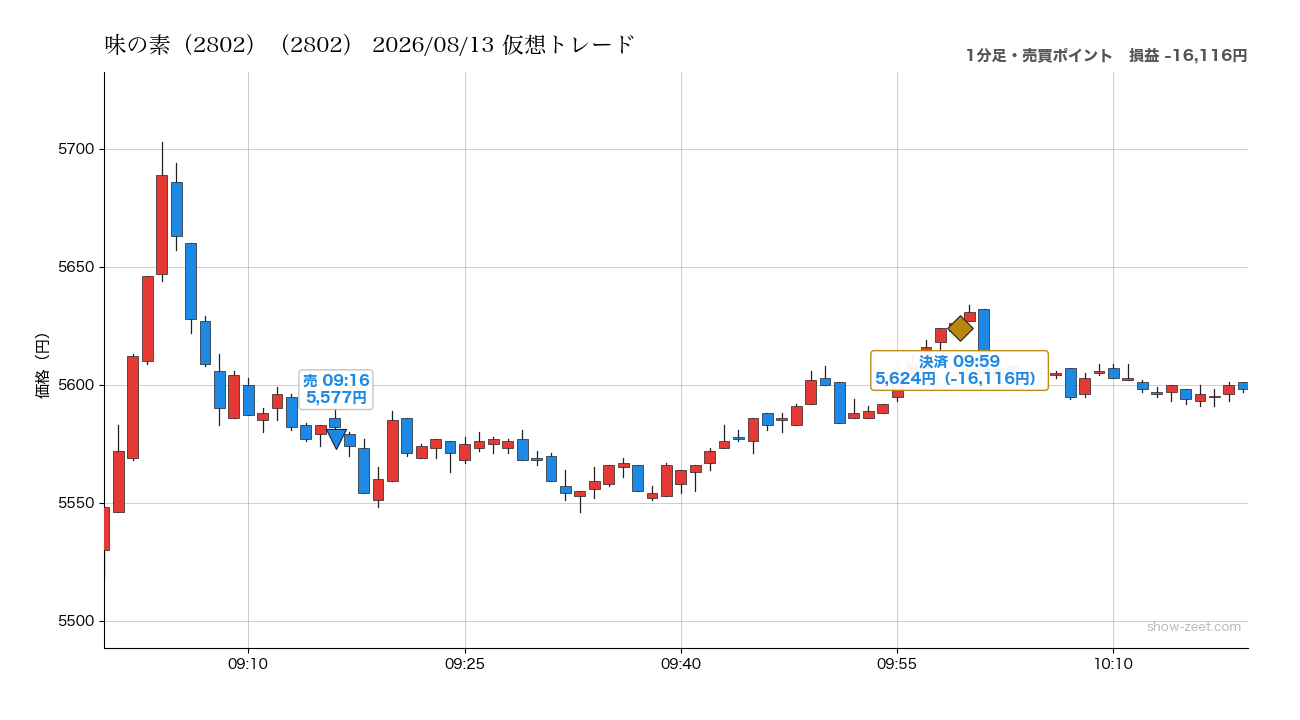
Task: Click the 5550 price axis label
Action: click(75, 503)
